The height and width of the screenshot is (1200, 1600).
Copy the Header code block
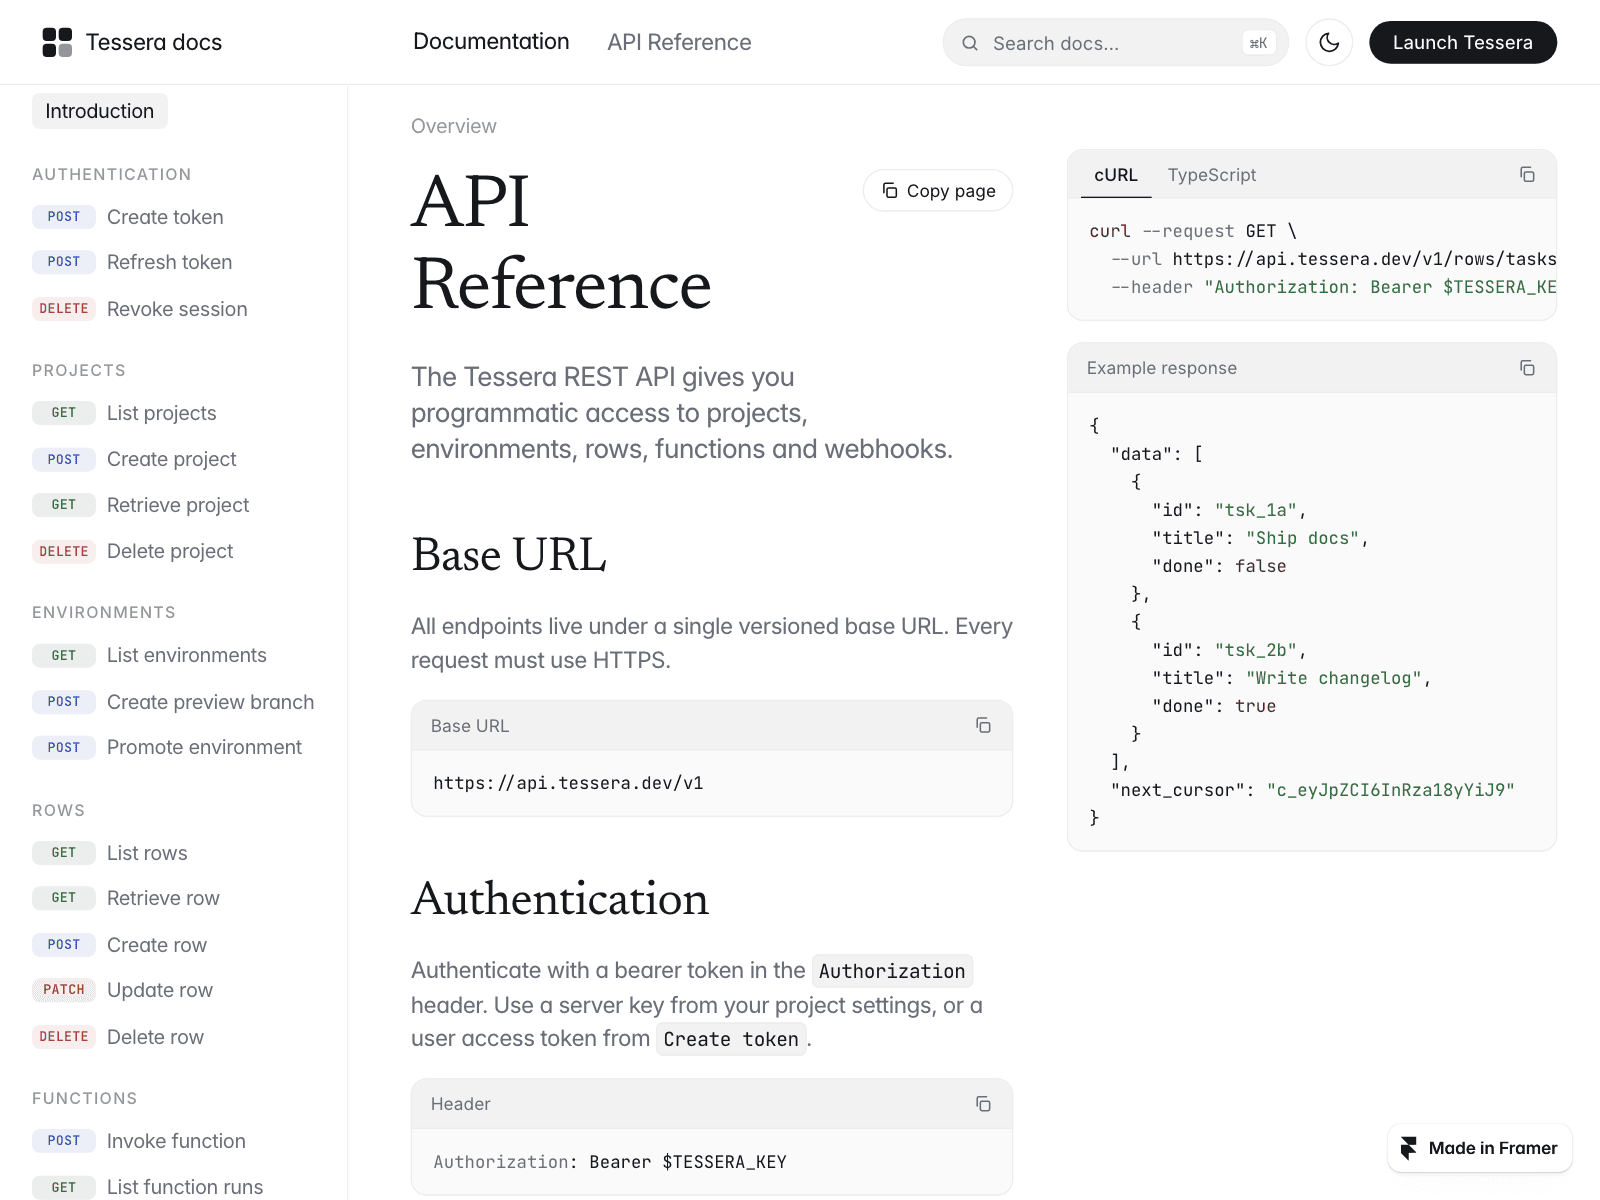(983, 1103)
